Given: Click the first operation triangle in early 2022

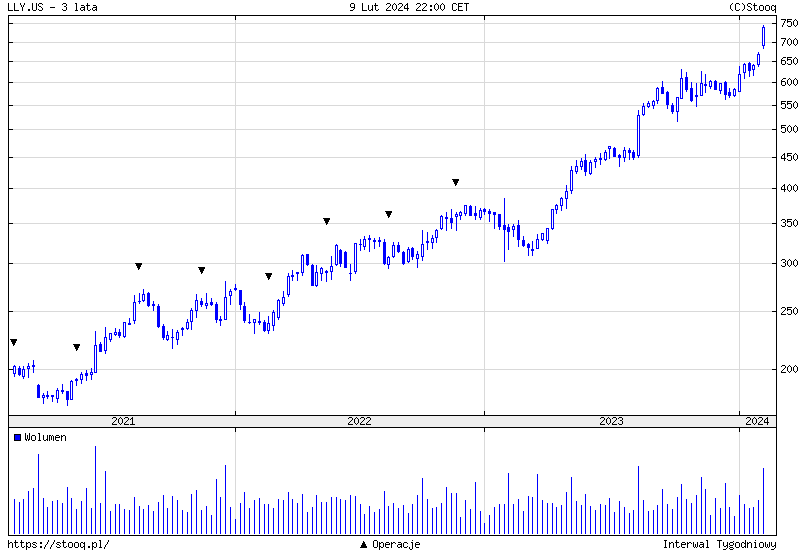Looking at the screenshot, I should tap(269, 276).
